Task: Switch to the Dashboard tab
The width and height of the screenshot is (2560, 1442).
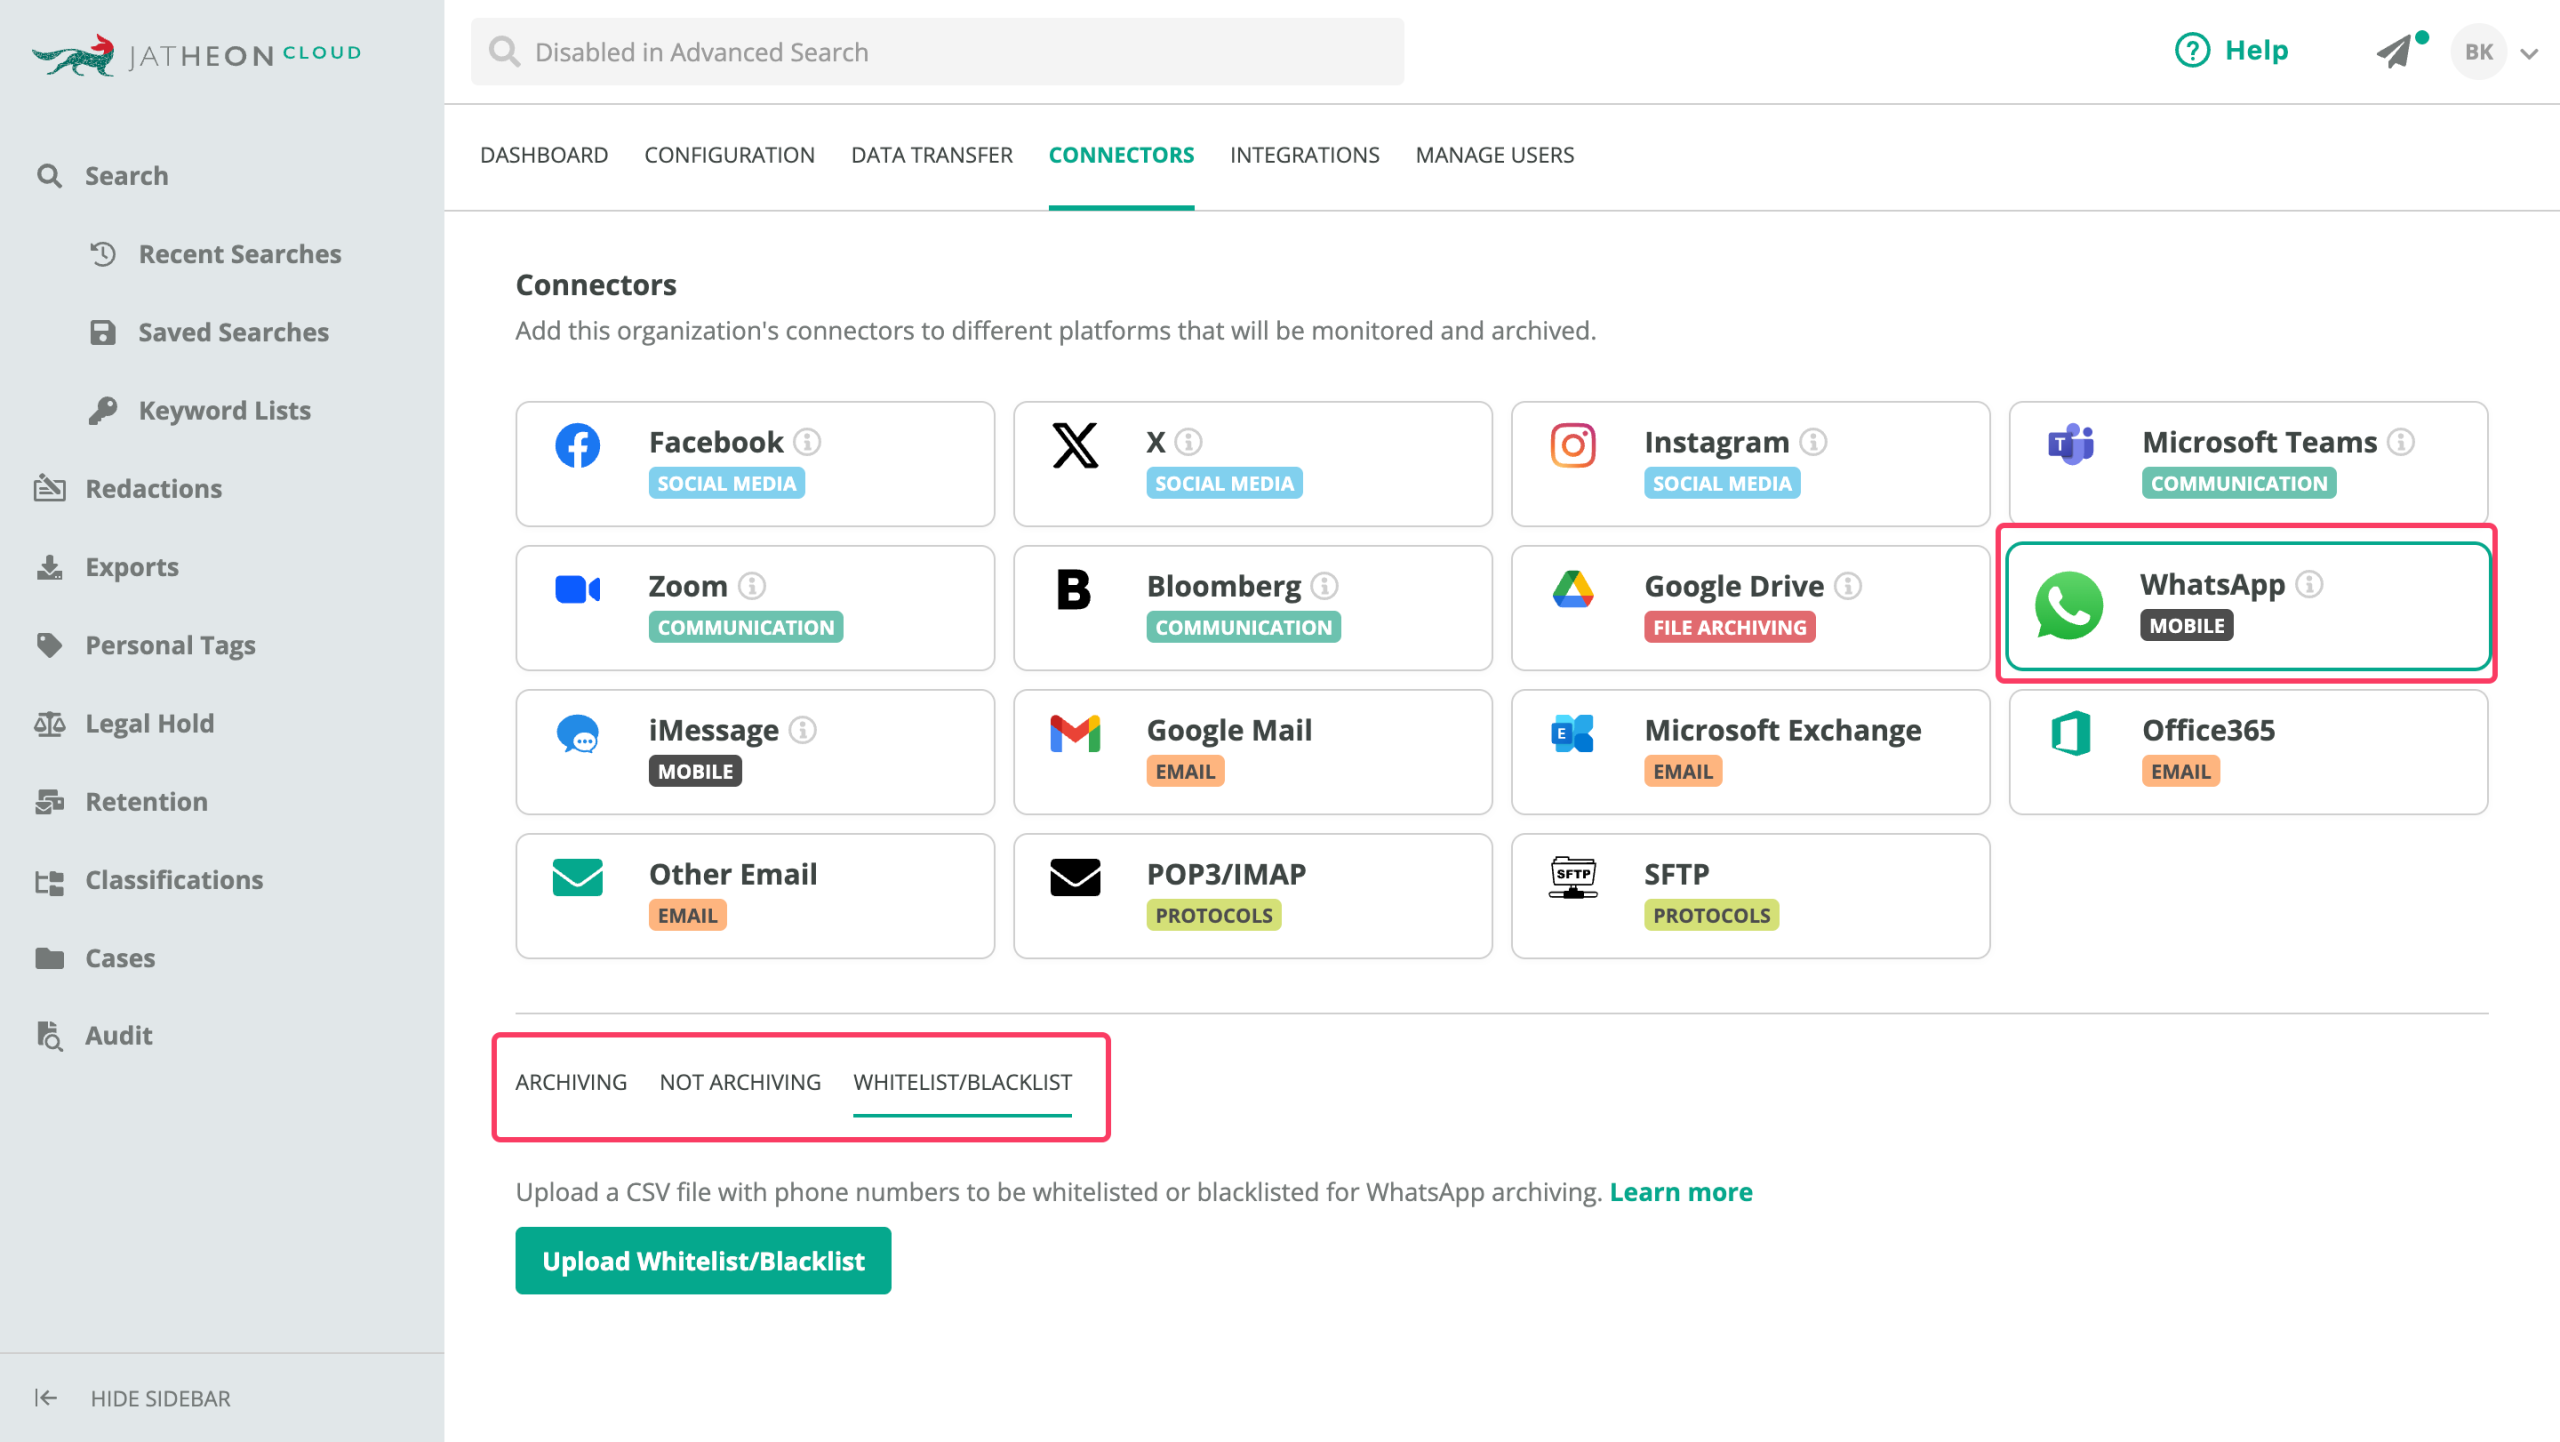Action: click(544, 155)
